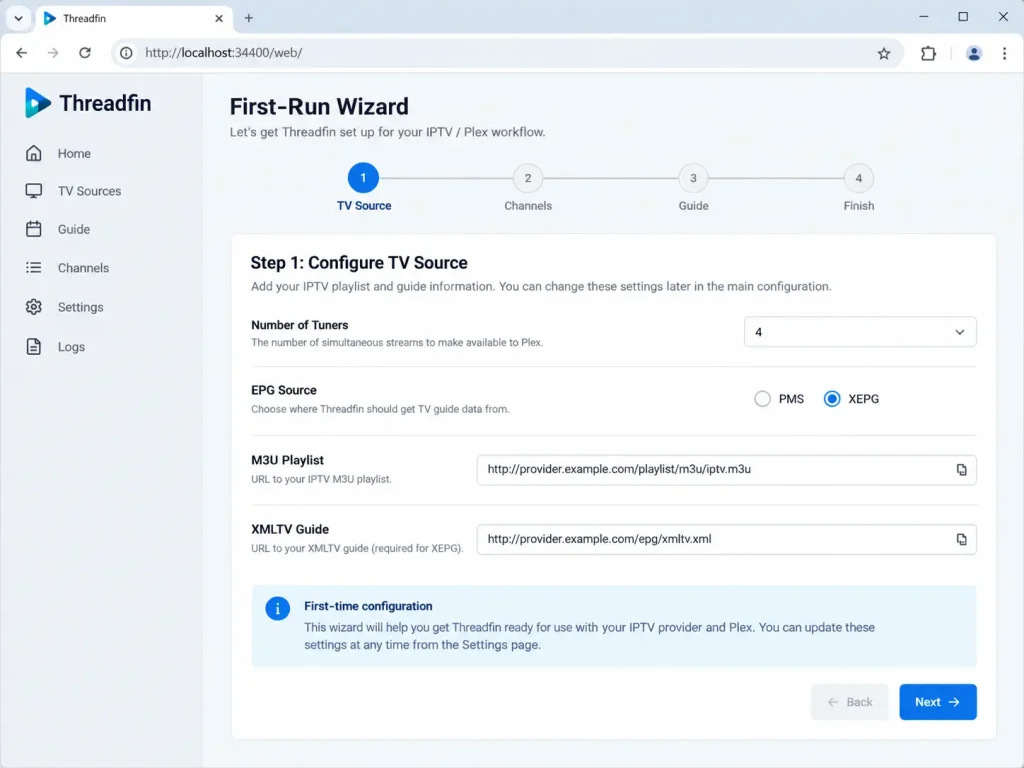
Task: Open the Number of Tuners dropdown
Action: [860, 332]
